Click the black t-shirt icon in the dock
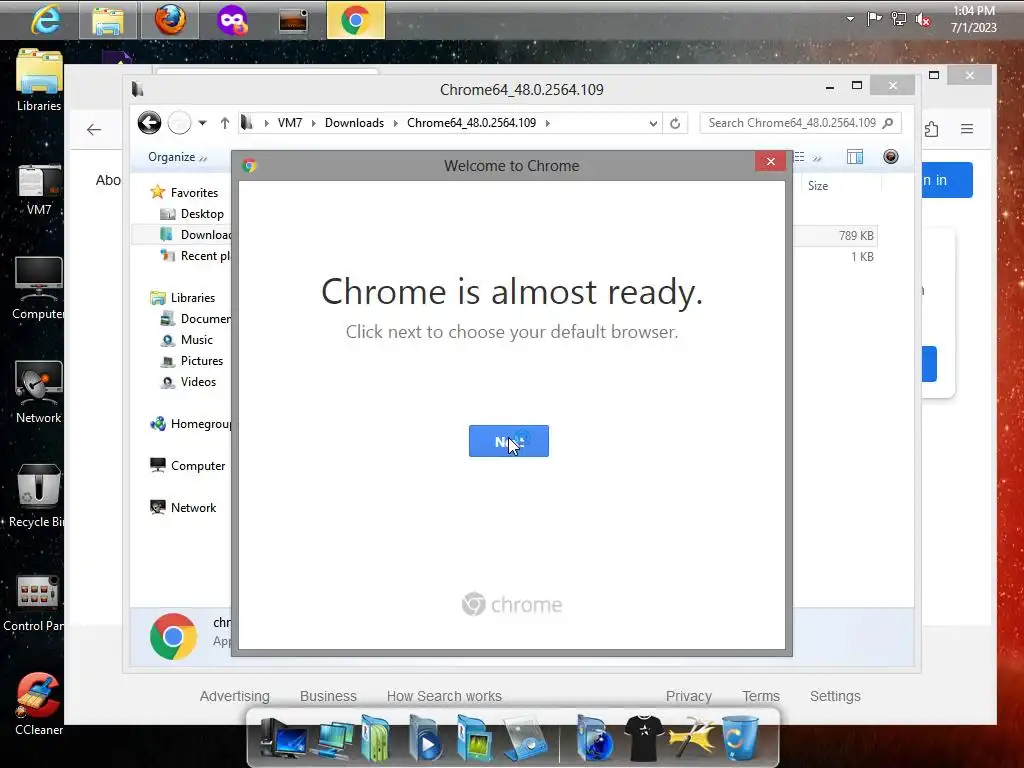 [645, 739]
